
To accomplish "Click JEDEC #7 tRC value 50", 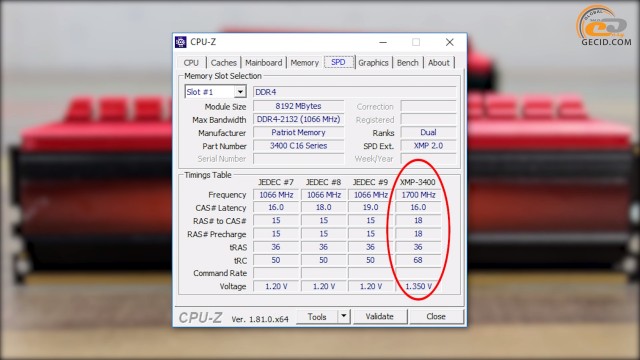I will pyautogui.click(x=276, y=260).
